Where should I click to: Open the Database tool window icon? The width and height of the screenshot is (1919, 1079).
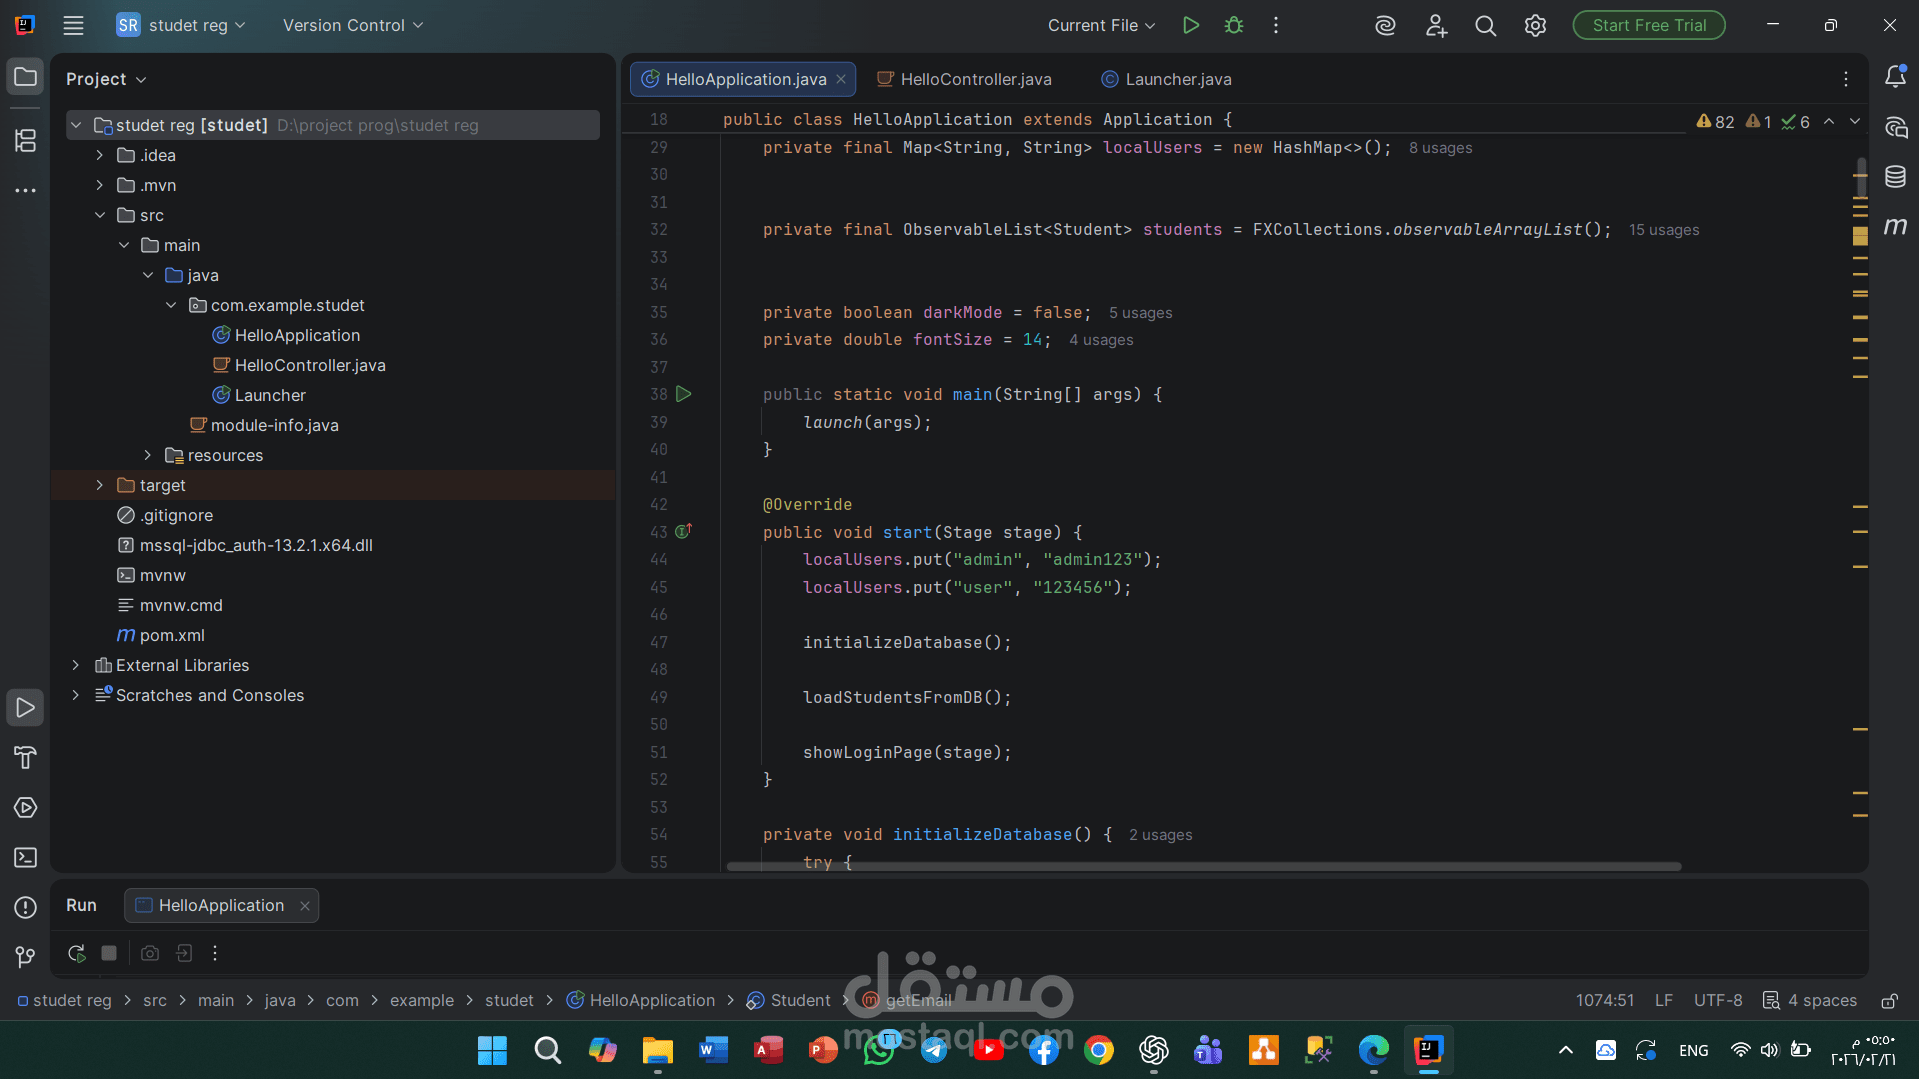click(x=1895, y=177)
